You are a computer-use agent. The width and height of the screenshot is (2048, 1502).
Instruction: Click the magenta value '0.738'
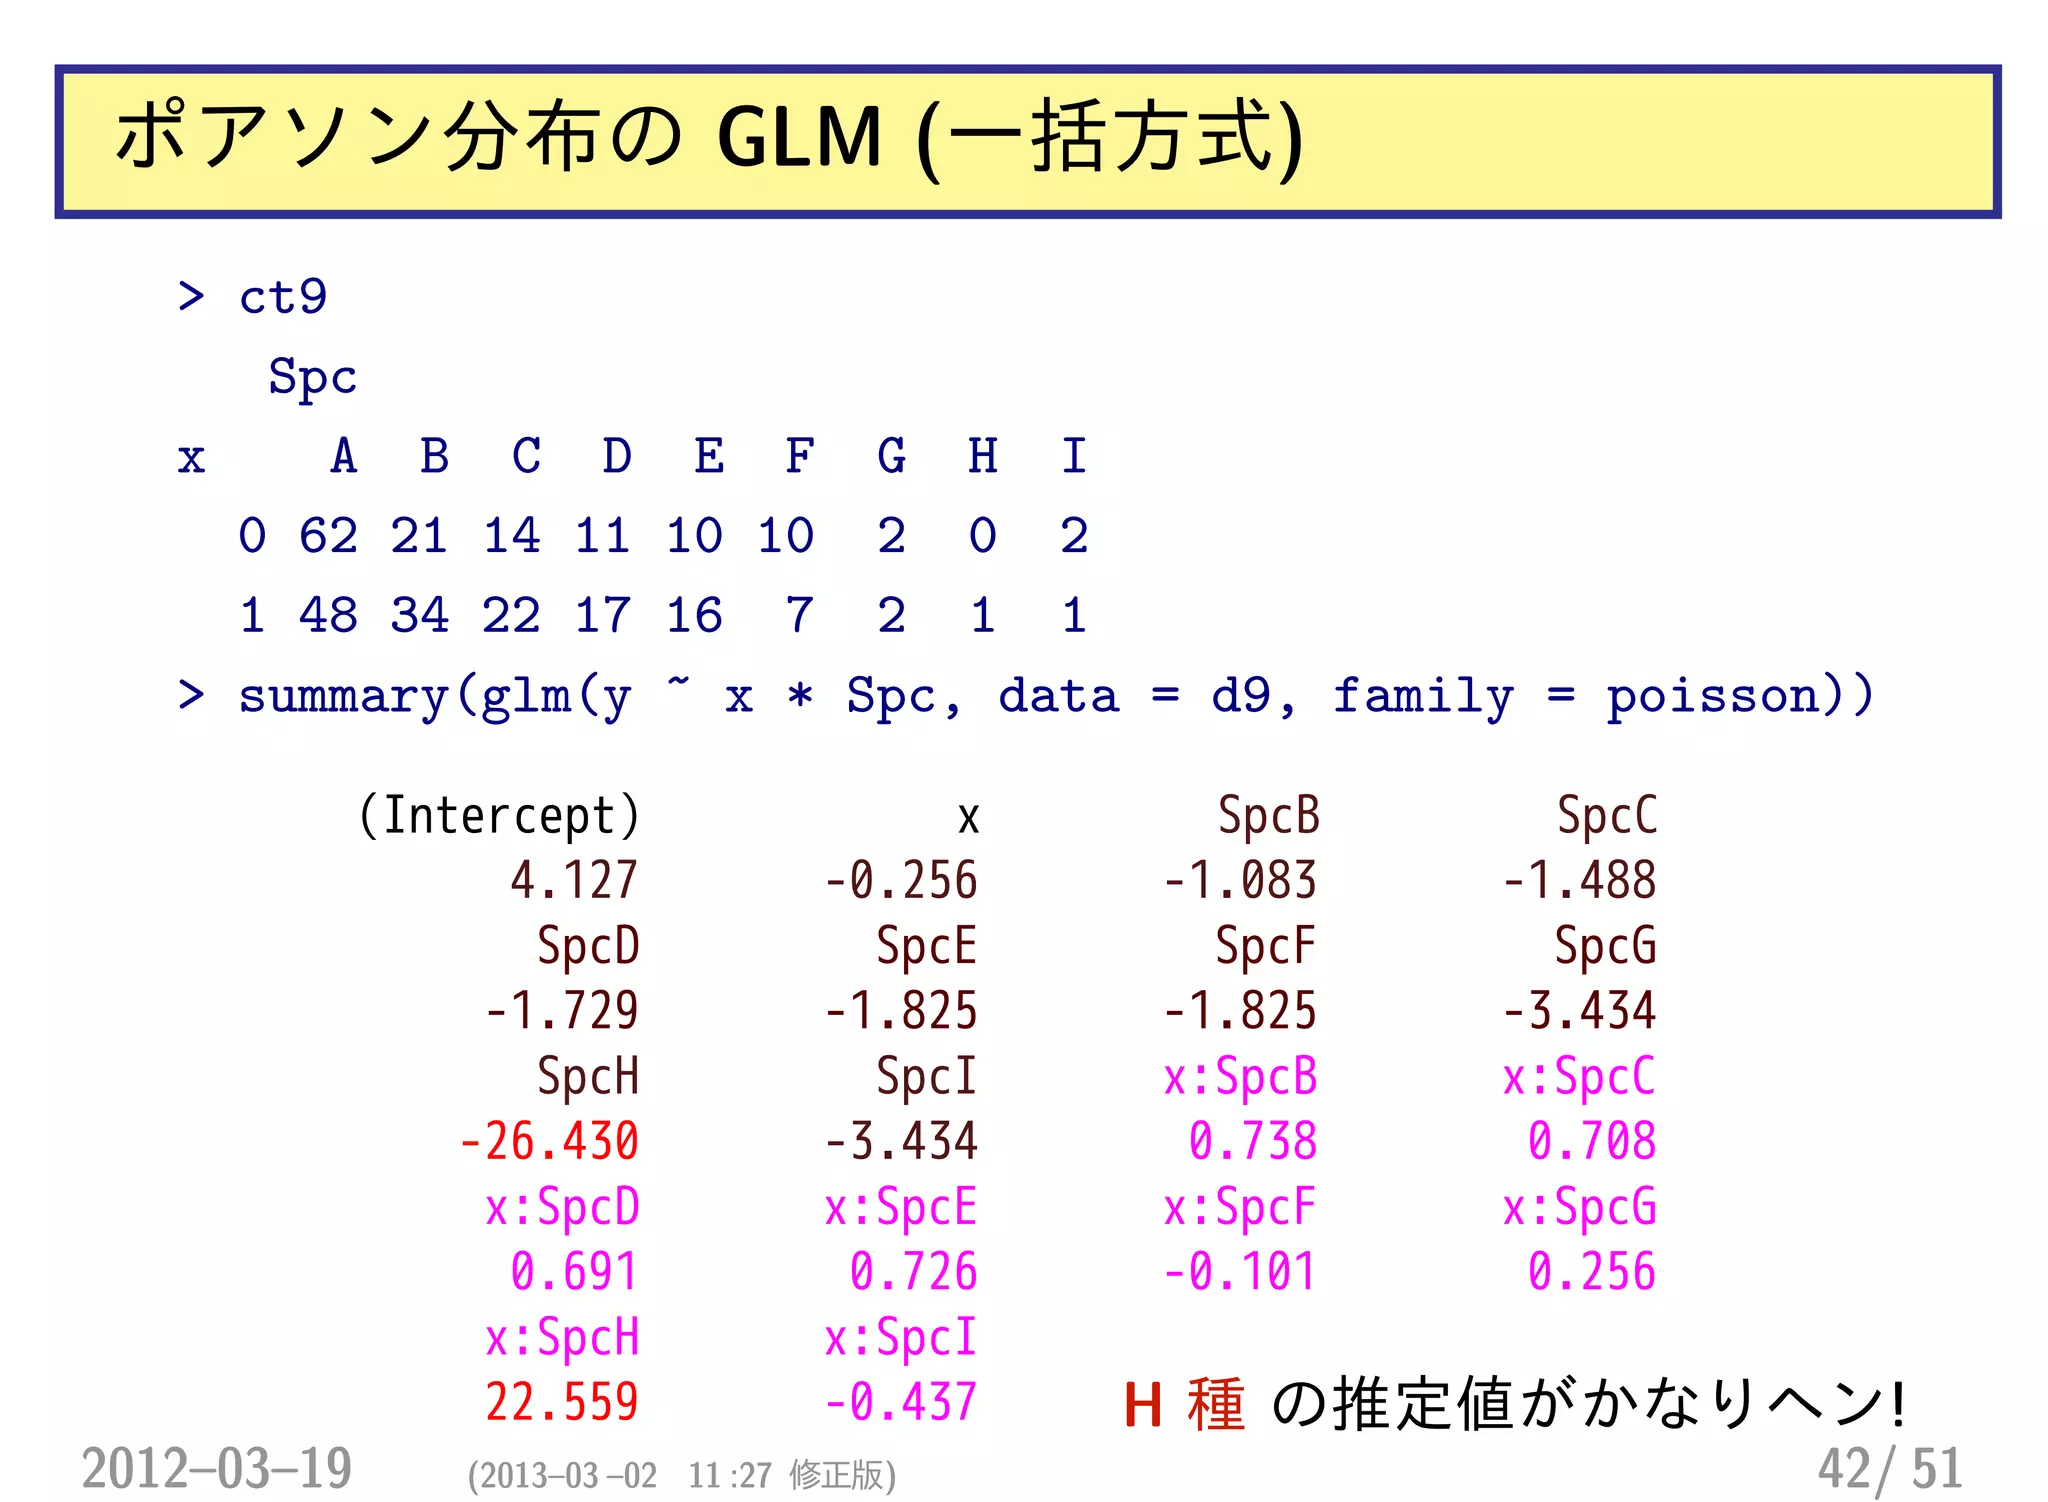pos(1253,1142)
